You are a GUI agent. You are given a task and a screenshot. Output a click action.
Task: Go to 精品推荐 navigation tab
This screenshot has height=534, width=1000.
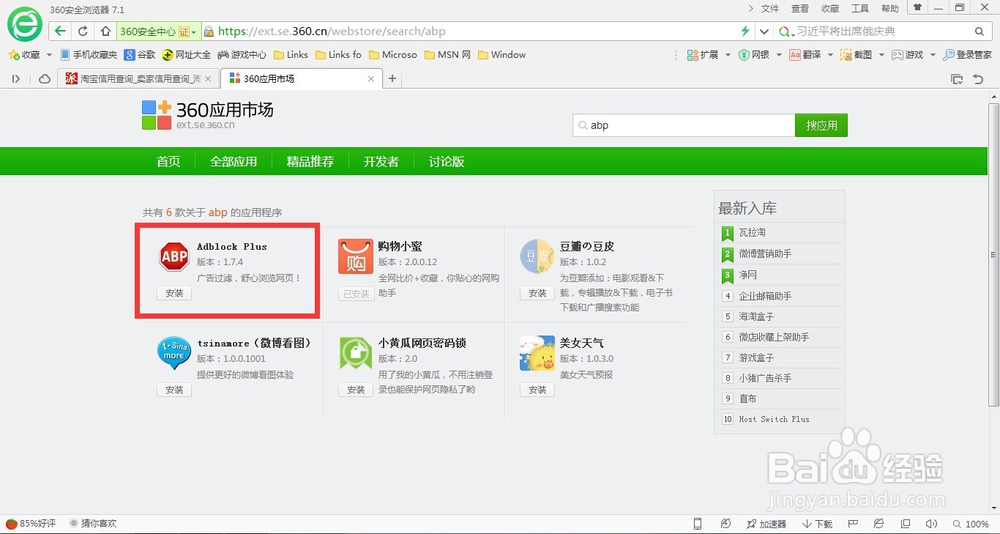coord(310,161)
